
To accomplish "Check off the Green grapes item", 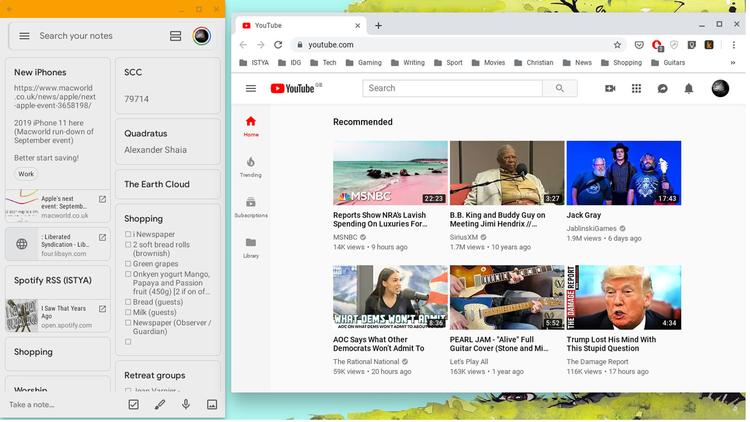I will (x=128, y=265).
